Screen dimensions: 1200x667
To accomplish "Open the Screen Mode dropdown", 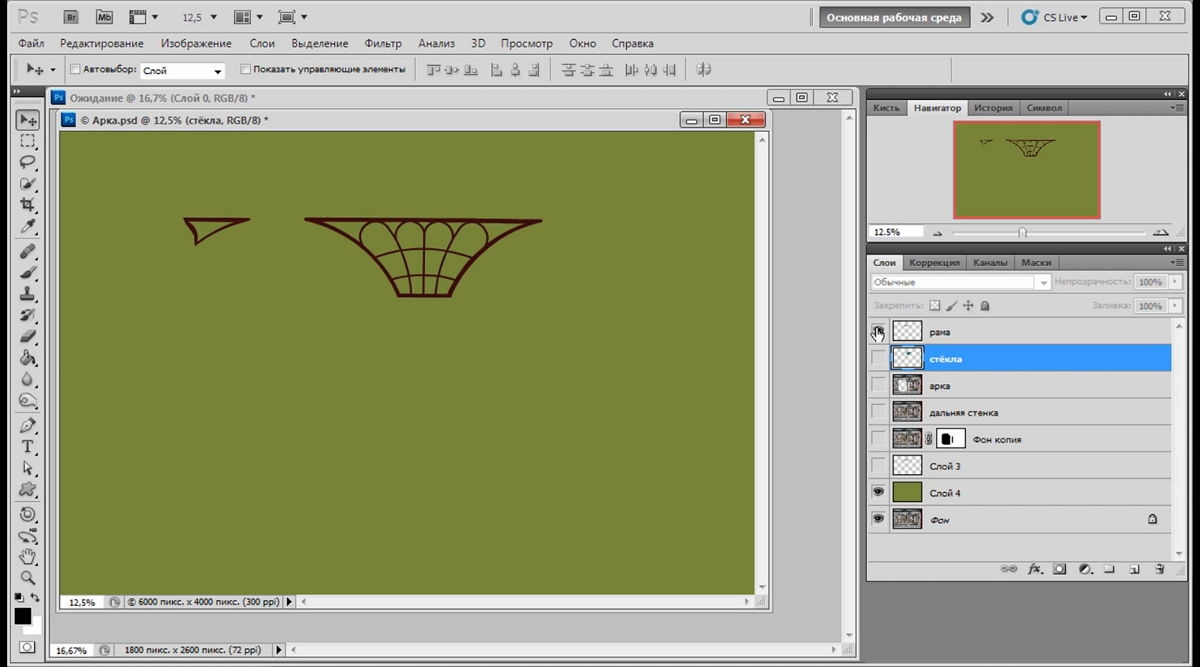I will point(293,18).
